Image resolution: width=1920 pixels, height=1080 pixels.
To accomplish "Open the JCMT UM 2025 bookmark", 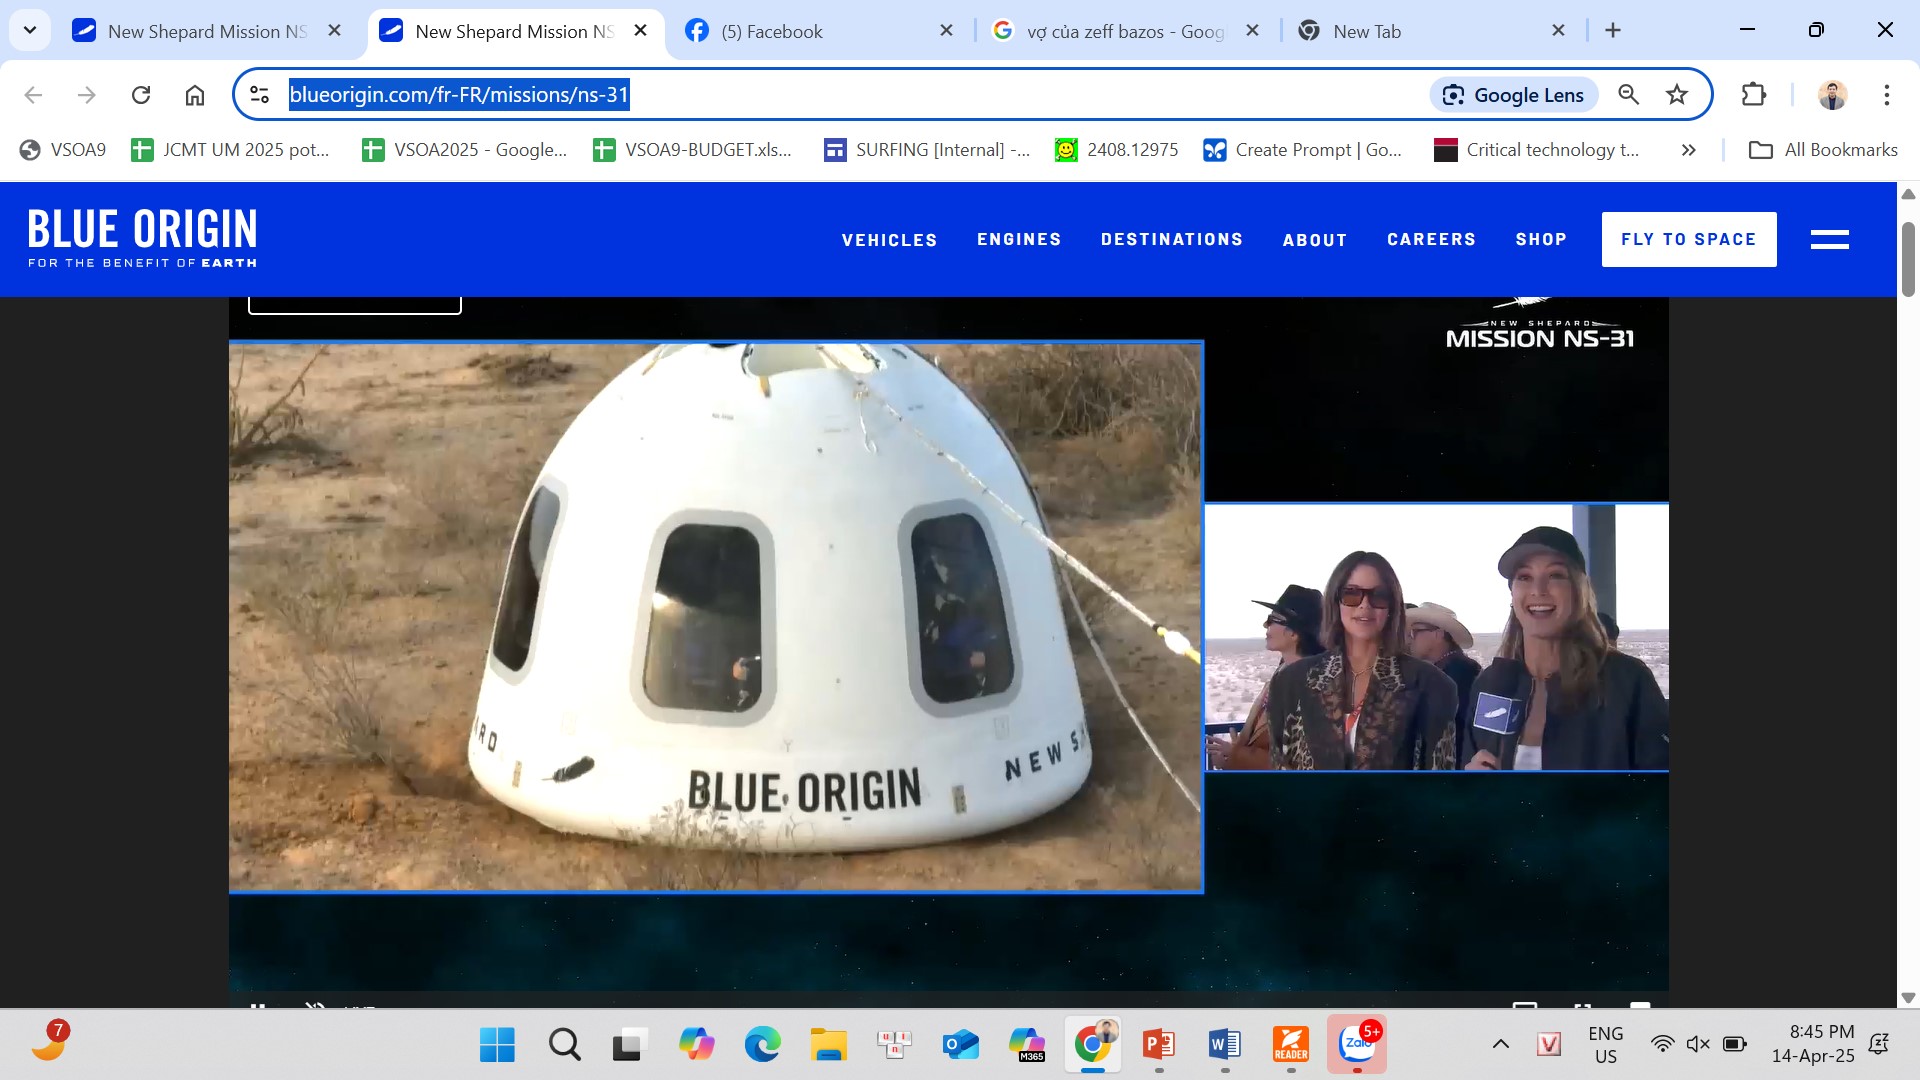I will click(x=231, y=150).
